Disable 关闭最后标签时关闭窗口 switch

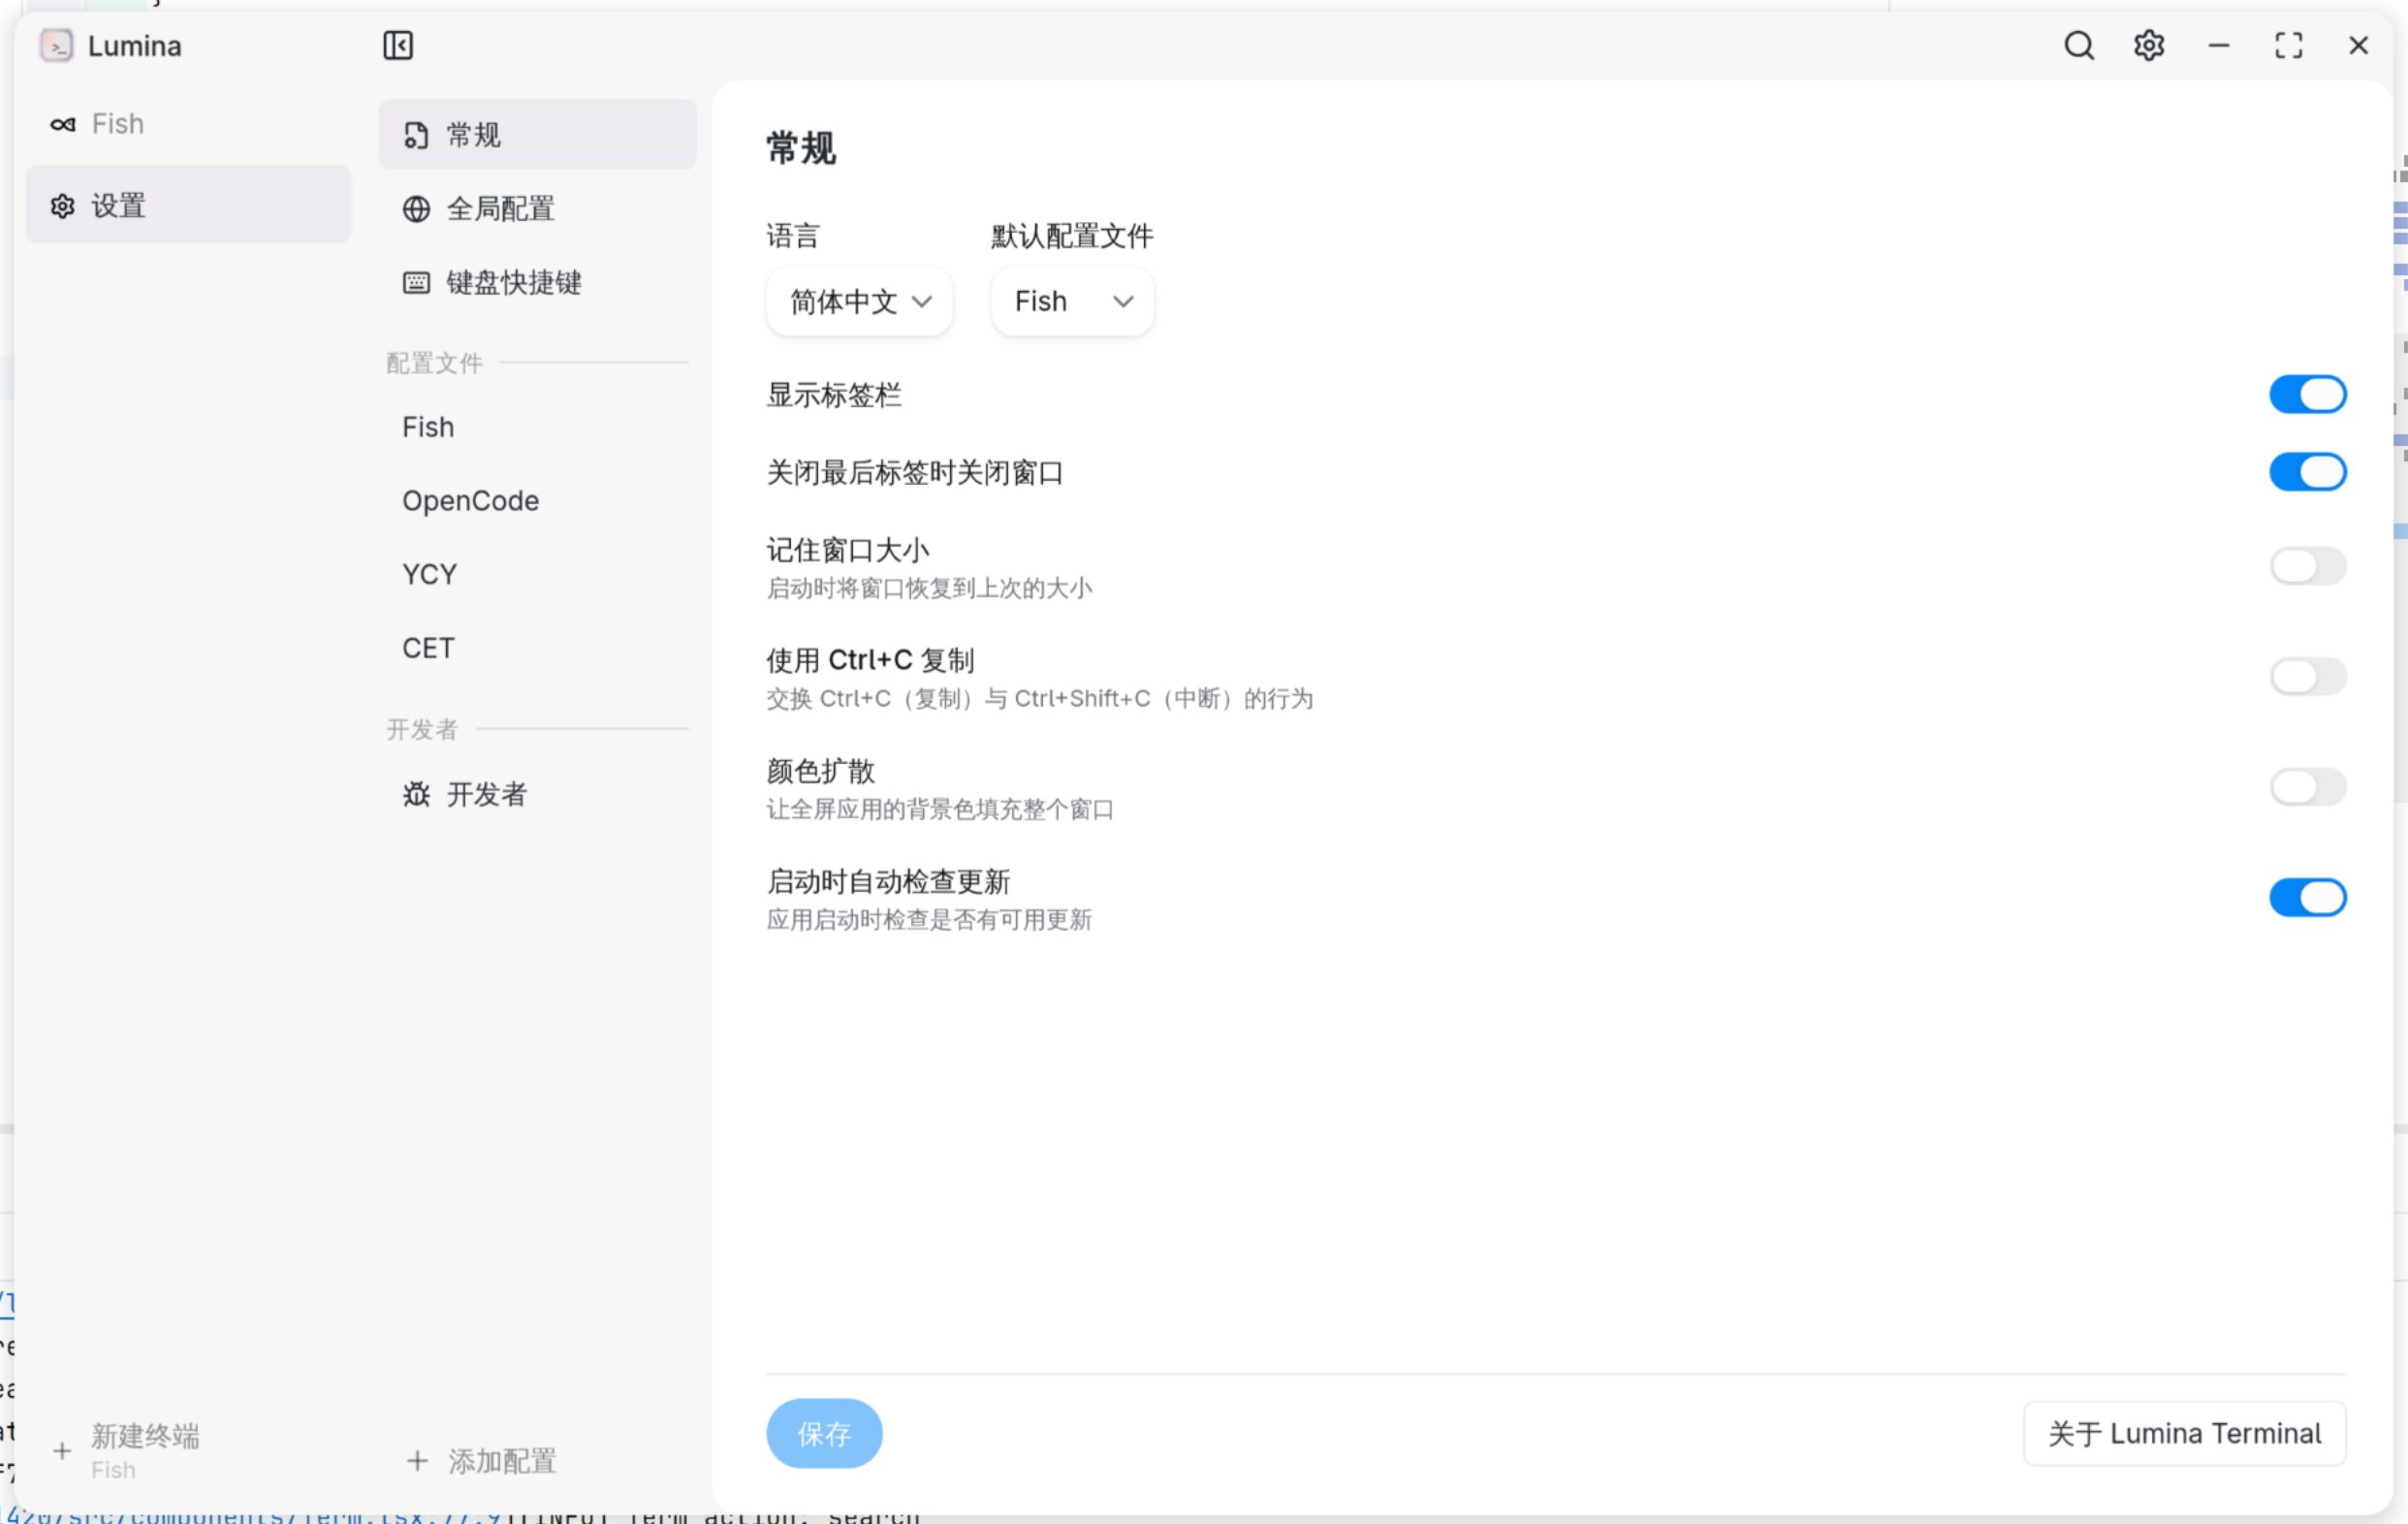(2308, 472)
